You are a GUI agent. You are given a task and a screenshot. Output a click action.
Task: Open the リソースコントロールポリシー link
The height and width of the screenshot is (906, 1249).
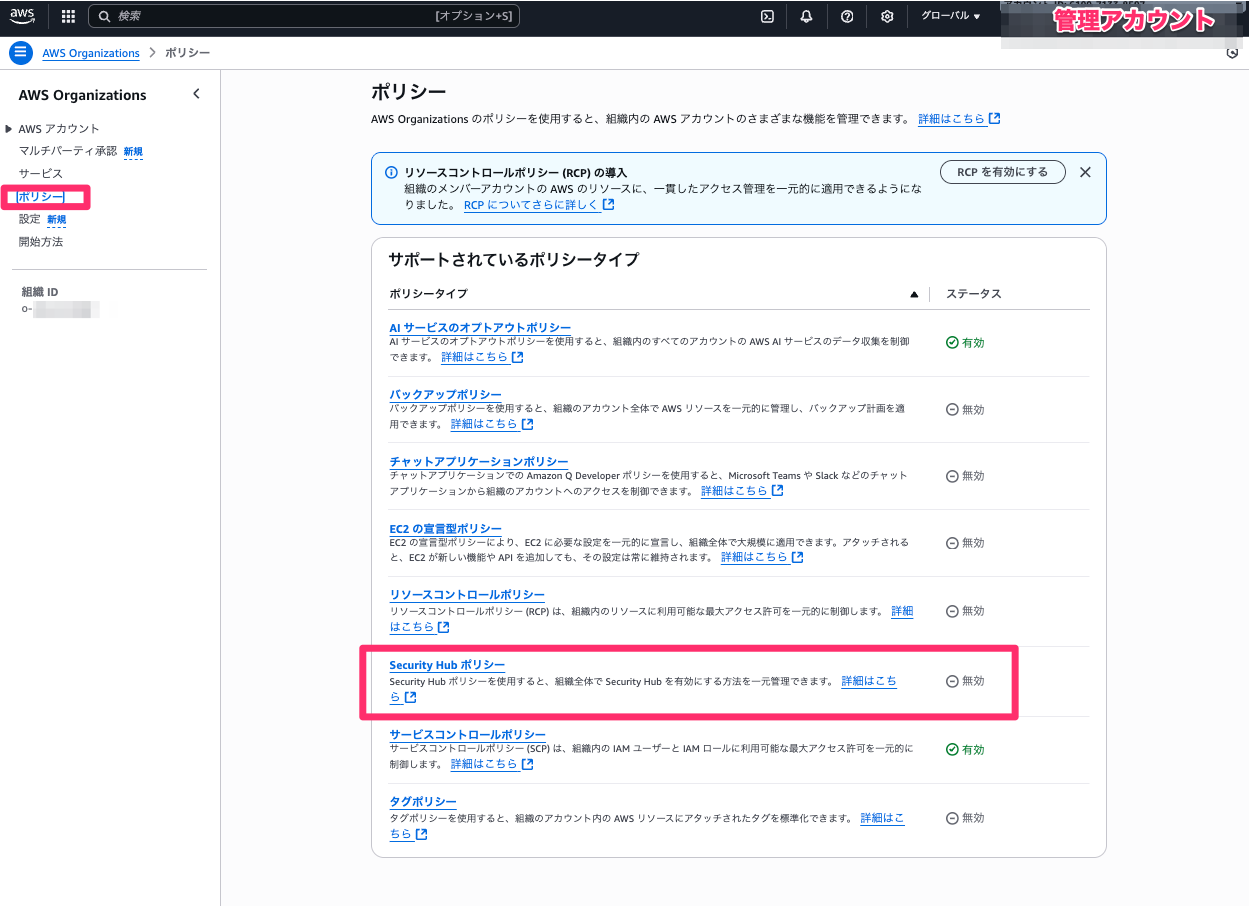pyautogui.click(x=467, y=595)
